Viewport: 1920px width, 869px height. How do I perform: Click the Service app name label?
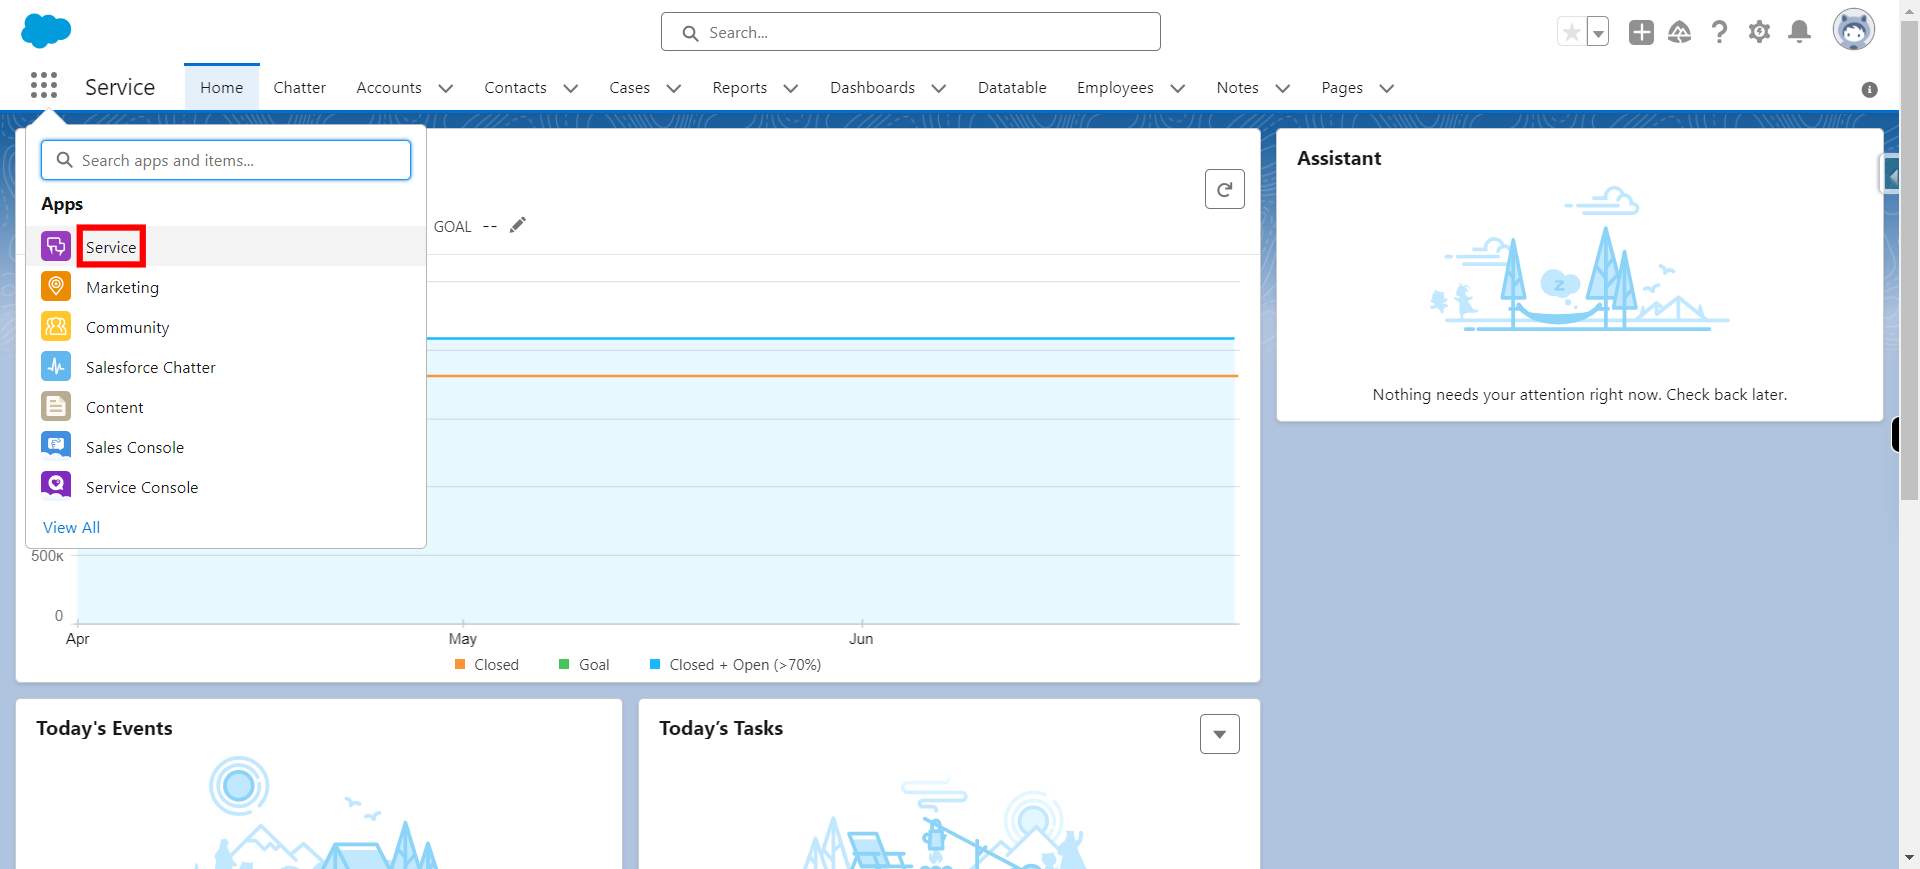tap(120, 87)
